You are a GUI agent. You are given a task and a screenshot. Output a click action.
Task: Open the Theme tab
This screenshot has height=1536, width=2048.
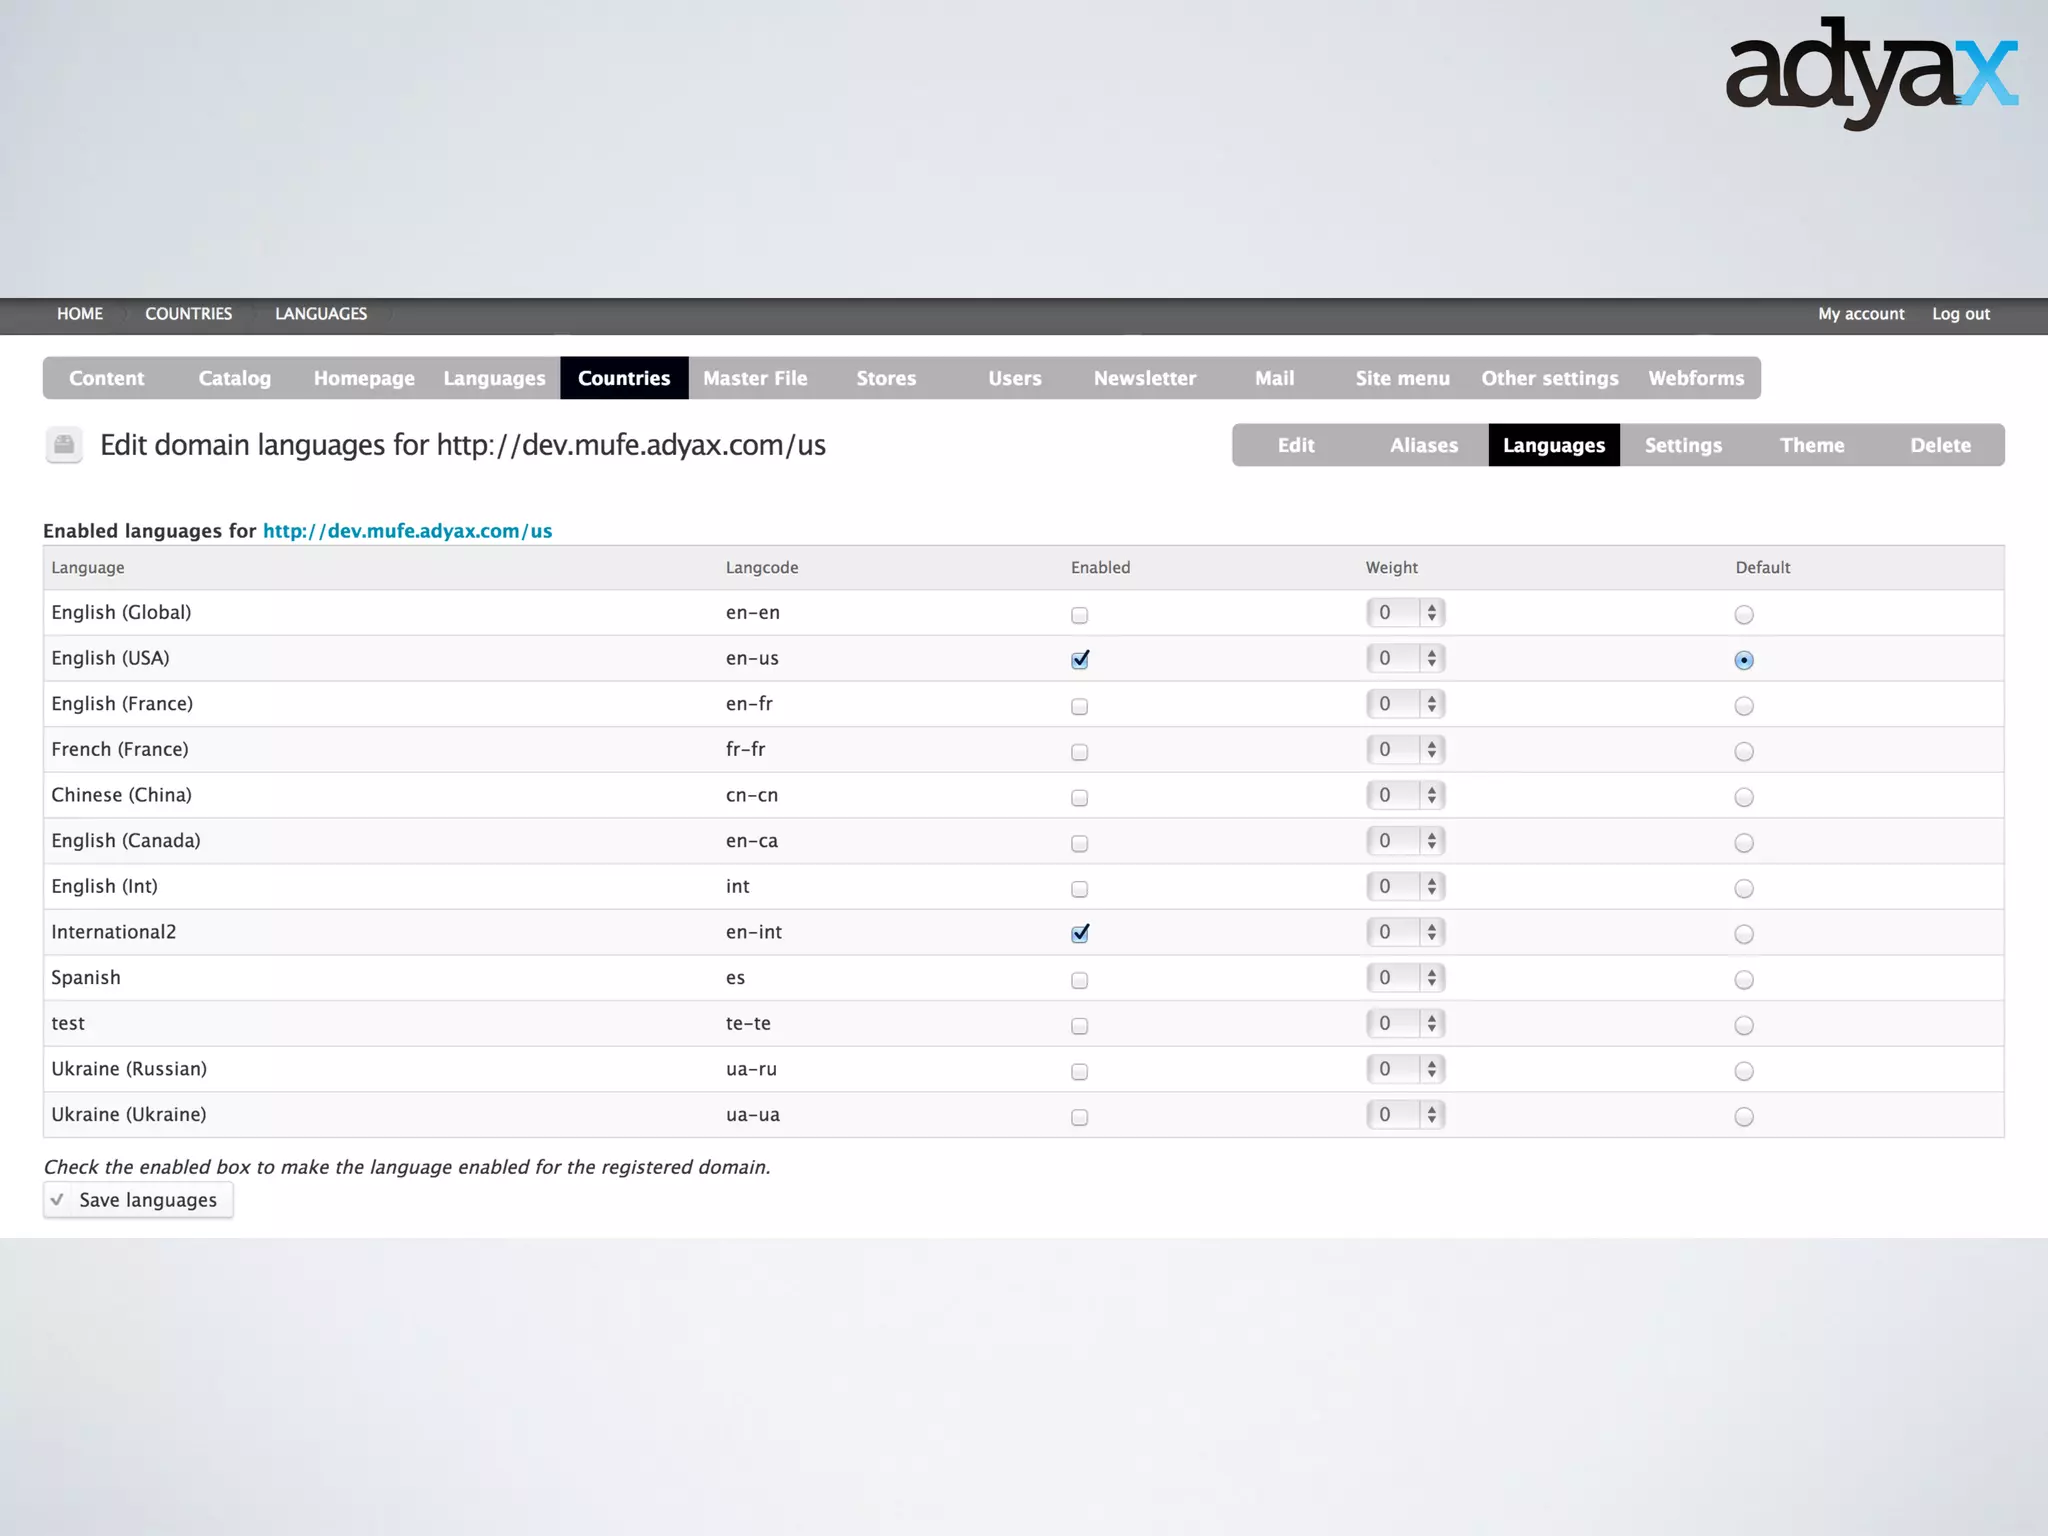1811,445
